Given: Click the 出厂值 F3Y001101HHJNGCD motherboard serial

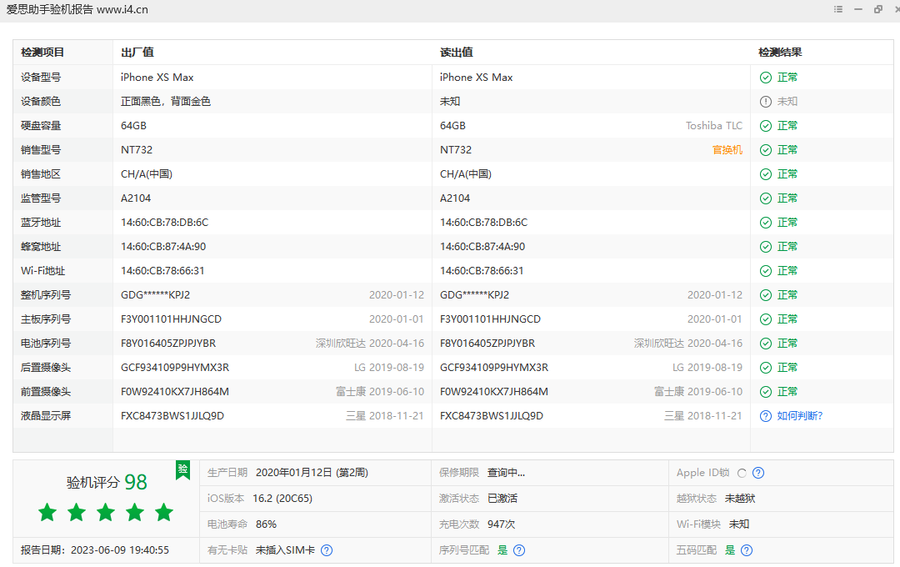Looking at the screenshot, I should click(x=171, y=319).
